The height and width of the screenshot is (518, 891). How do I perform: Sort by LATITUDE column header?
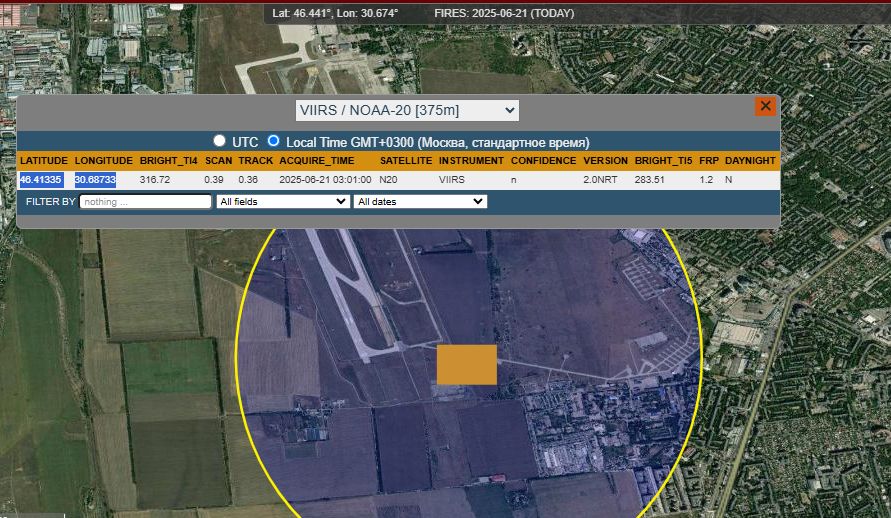tap(44, 161)
